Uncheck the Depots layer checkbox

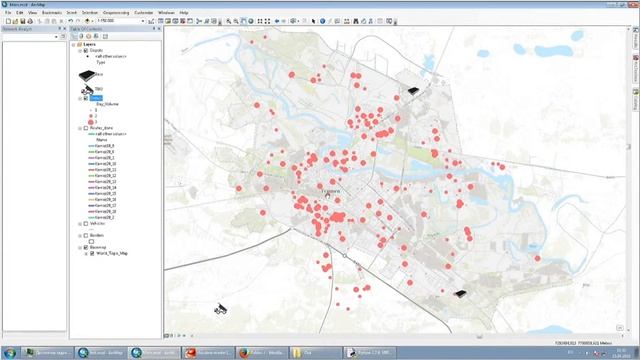click(86, 50)
